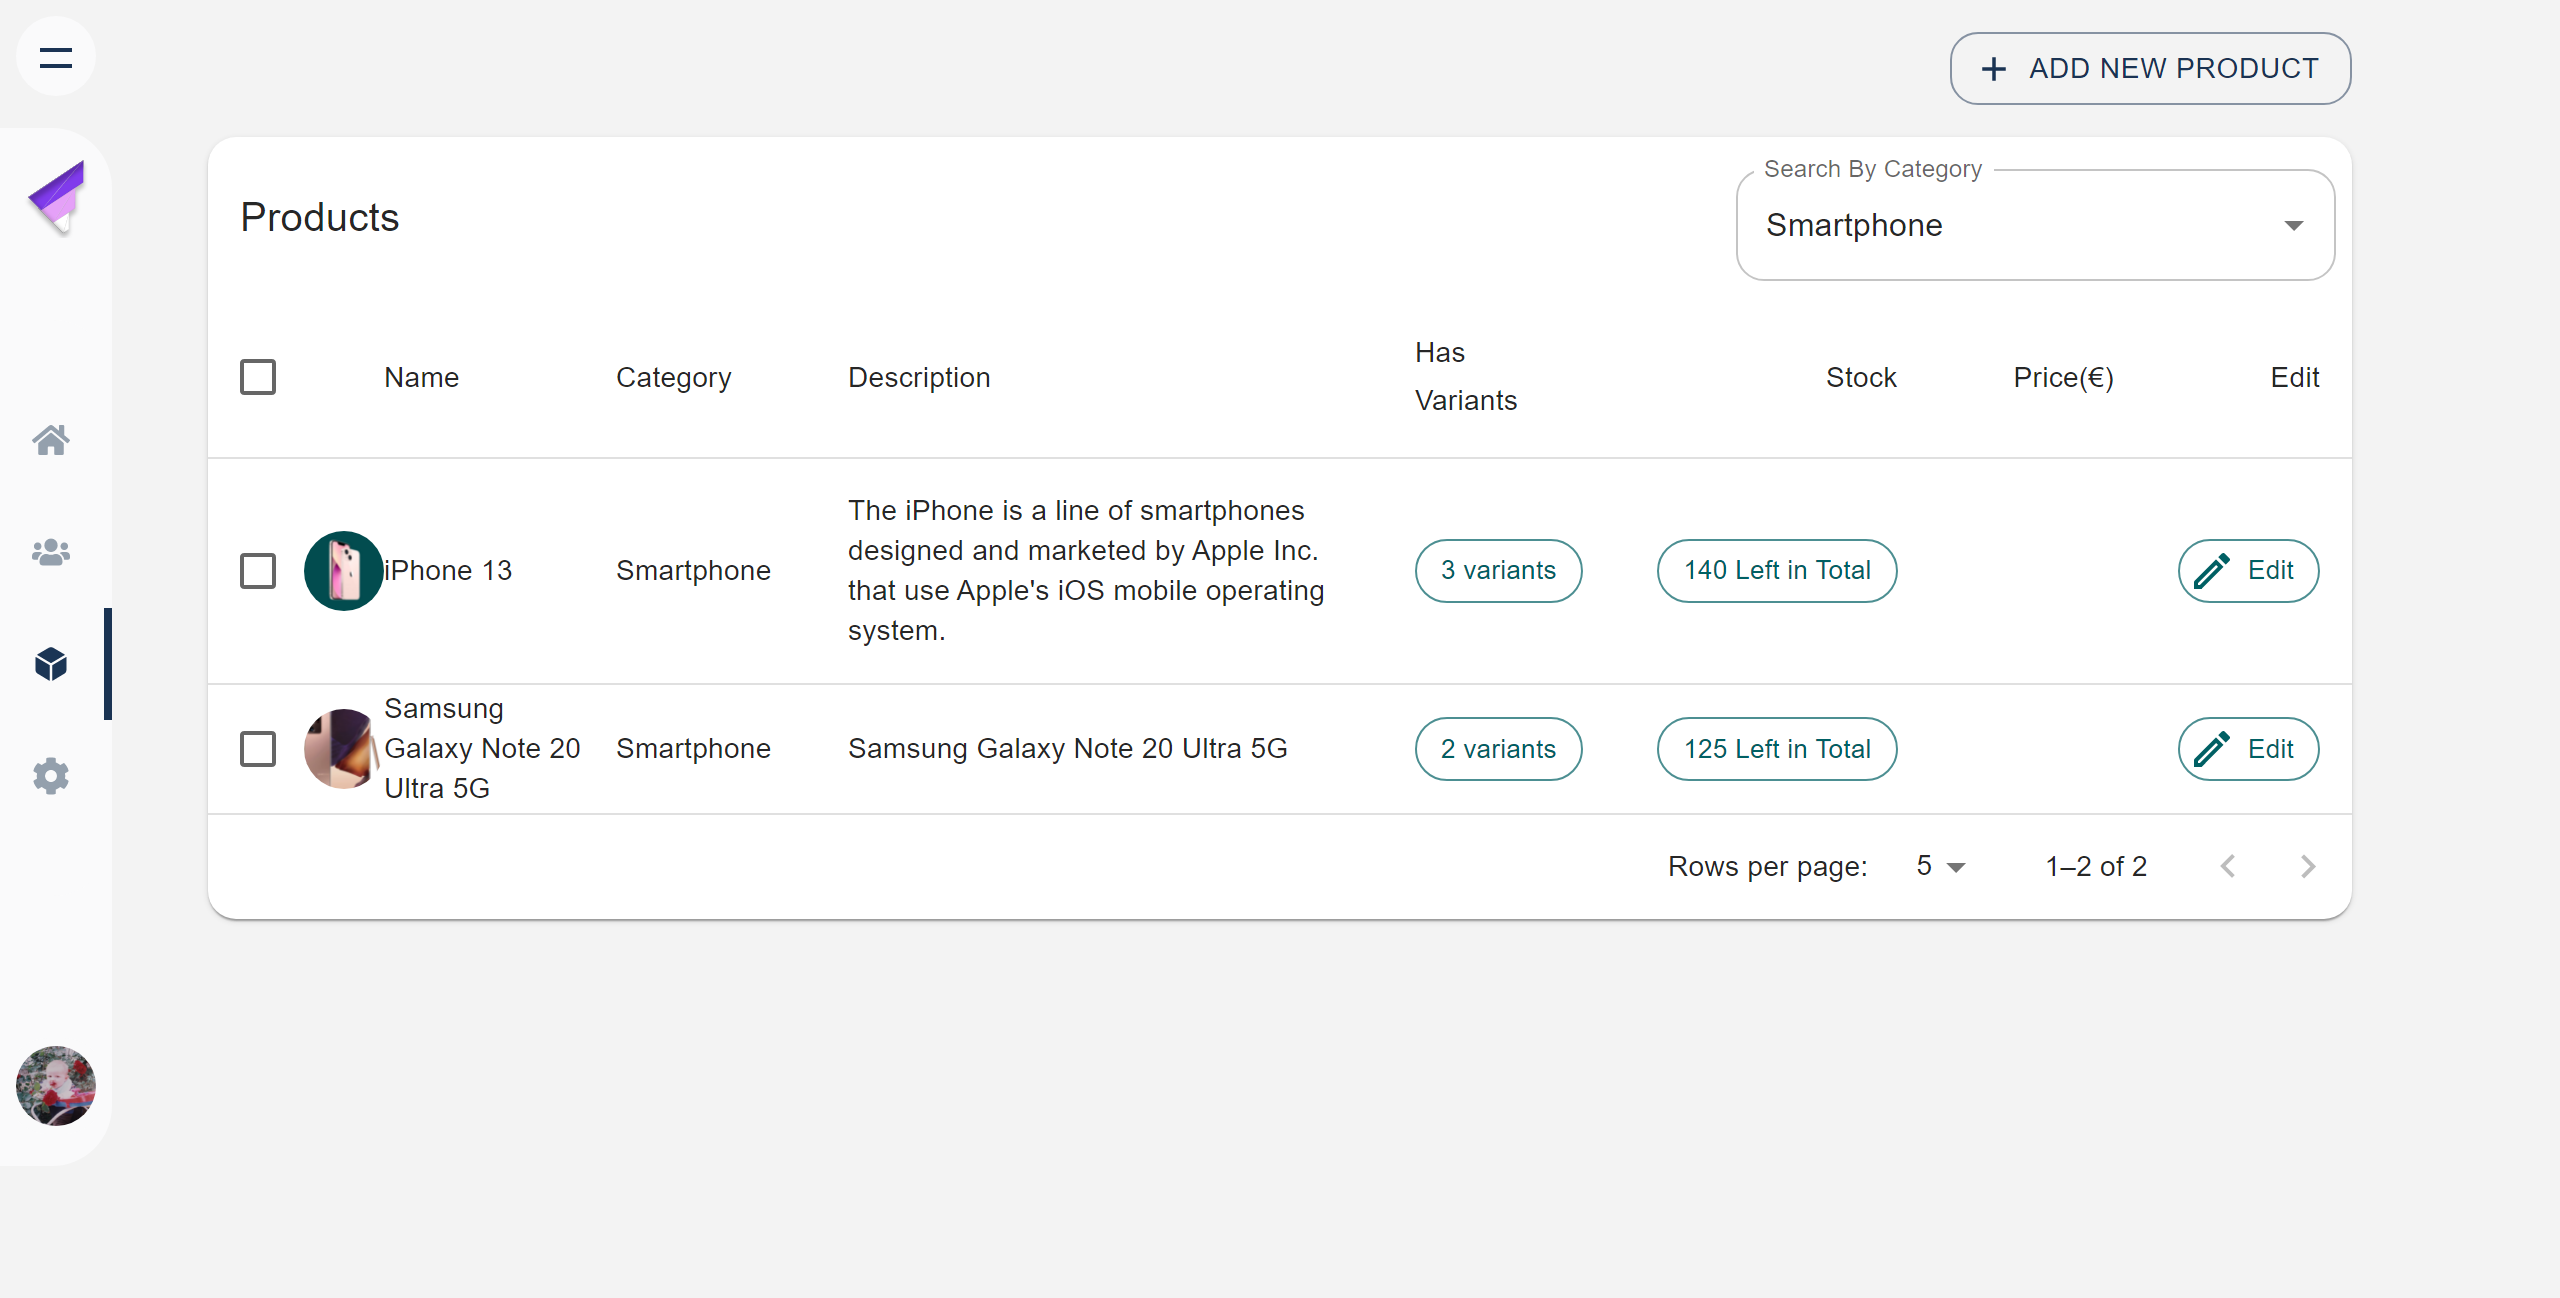Viewport: 2560px width, 1298px height.
Task: Open Settings via the gear icon
Action: point(50,776)
